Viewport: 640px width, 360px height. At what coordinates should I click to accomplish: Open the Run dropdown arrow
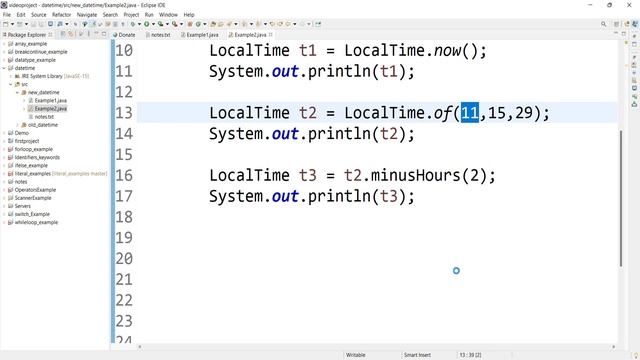(153, 24)
